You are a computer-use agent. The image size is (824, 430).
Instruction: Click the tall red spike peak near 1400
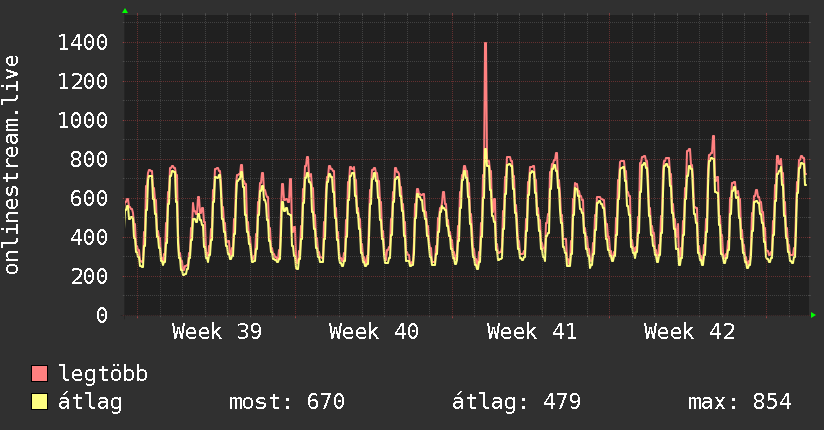(486, 44)
